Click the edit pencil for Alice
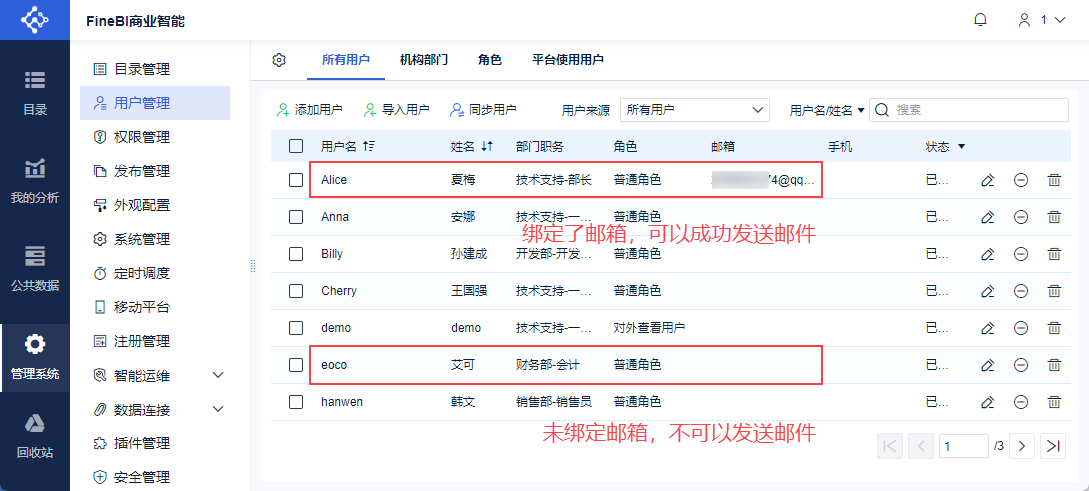Image resolution: width=1089 pixels, height=491 pixels. click(x=987, y=180)
